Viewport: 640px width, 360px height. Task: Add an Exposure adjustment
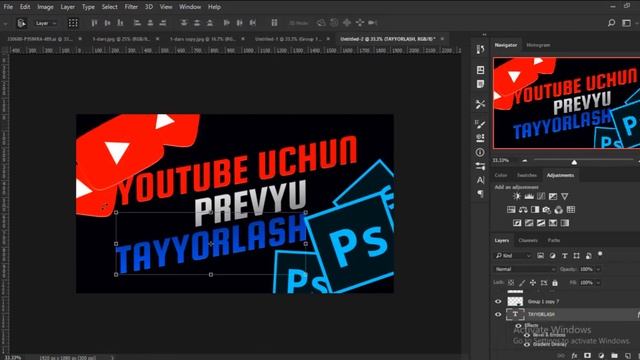click(553, 196)
